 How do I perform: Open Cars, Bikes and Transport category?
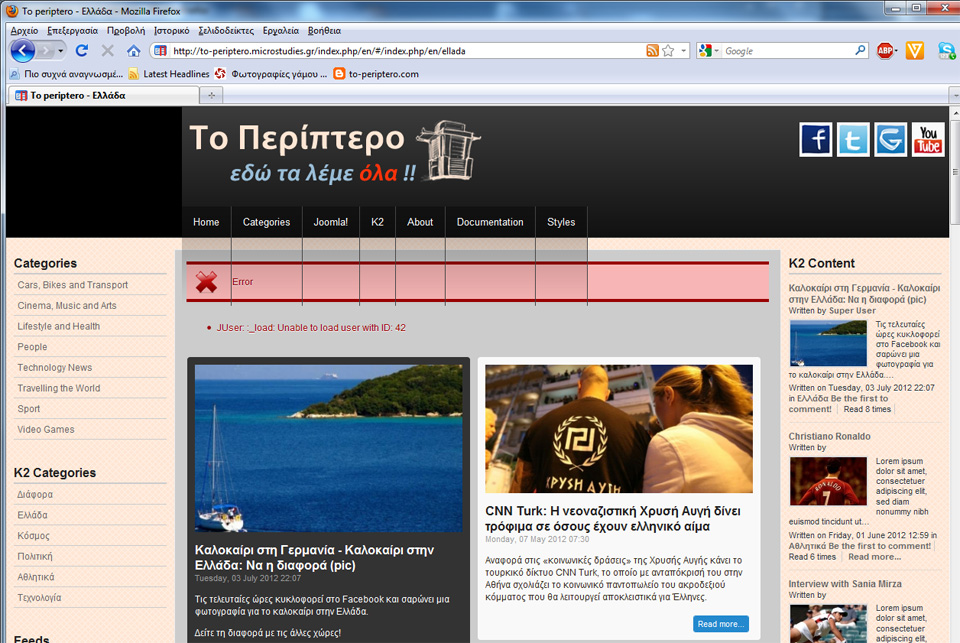73,285
